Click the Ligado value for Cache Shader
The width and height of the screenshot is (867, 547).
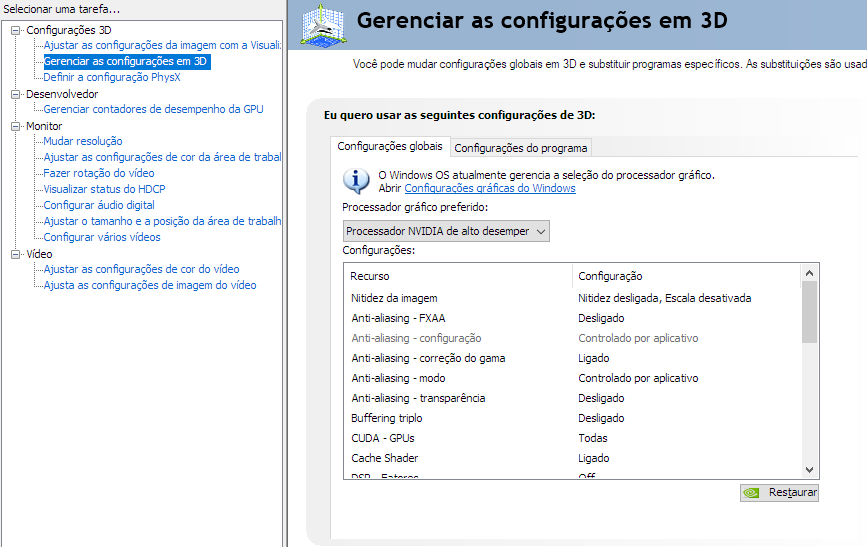pyautogui.click(x=594, y=458)
